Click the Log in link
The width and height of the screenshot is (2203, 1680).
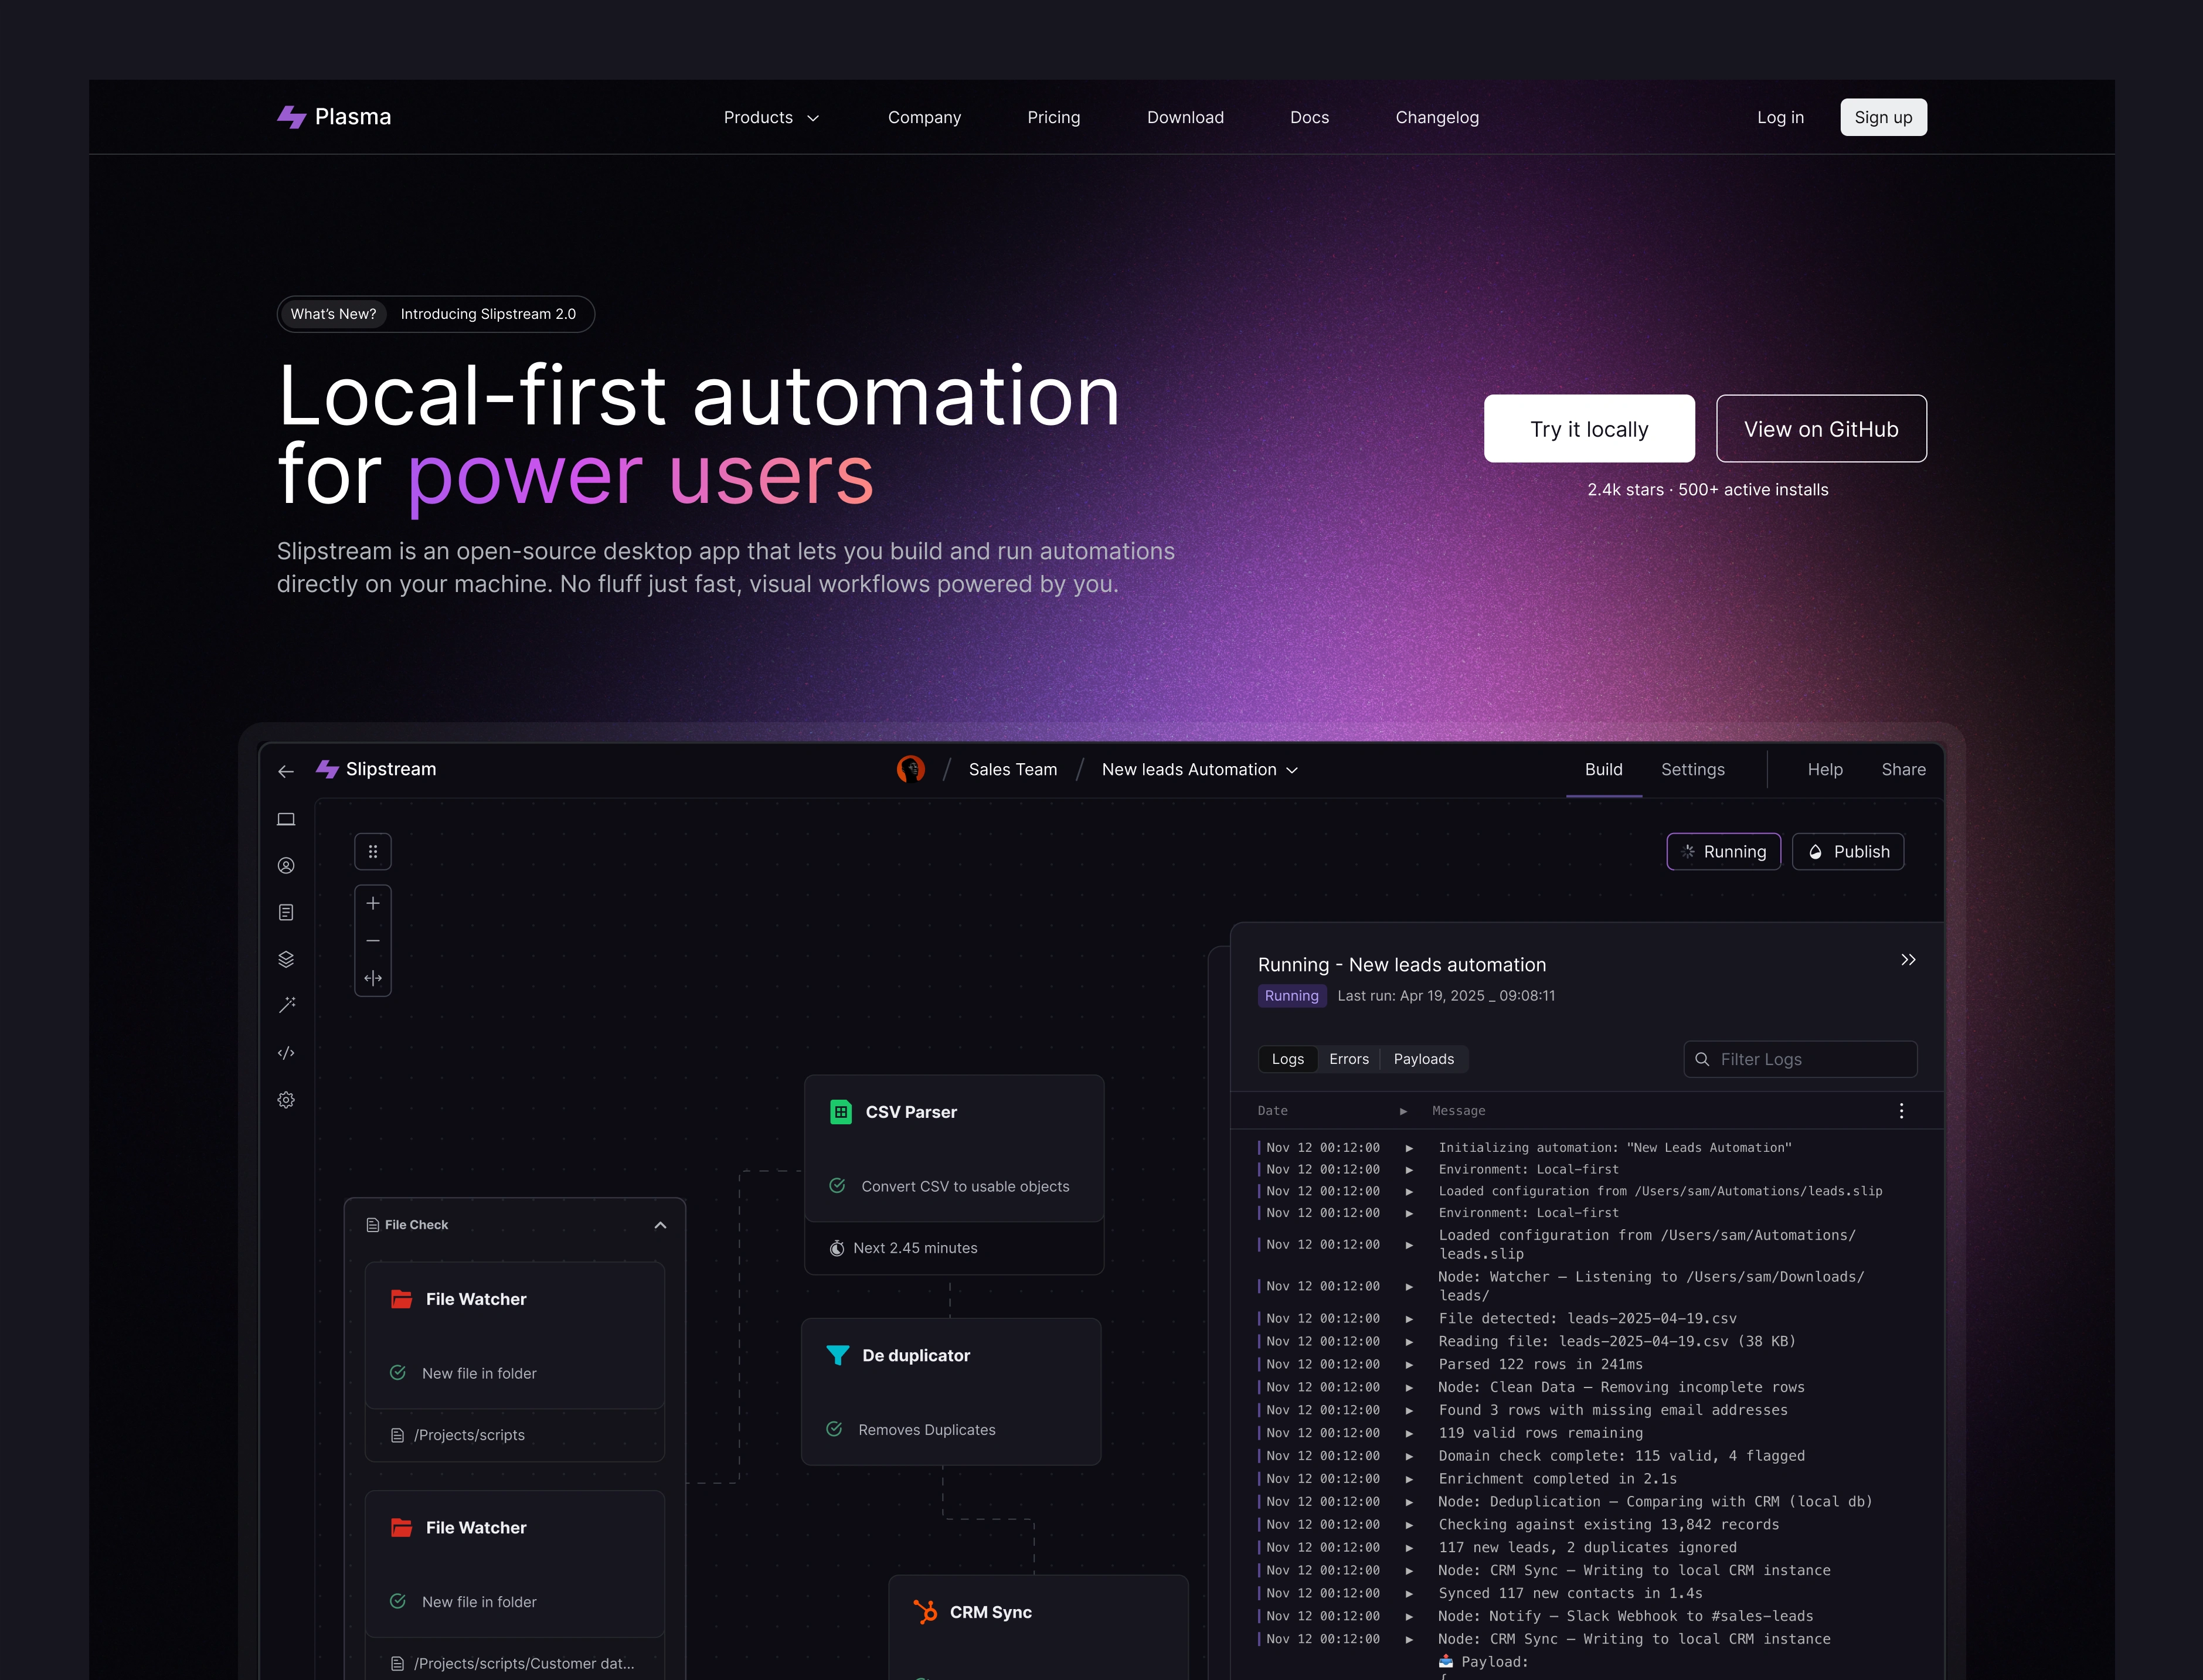pyautogui.click(x=1780, y=117)
